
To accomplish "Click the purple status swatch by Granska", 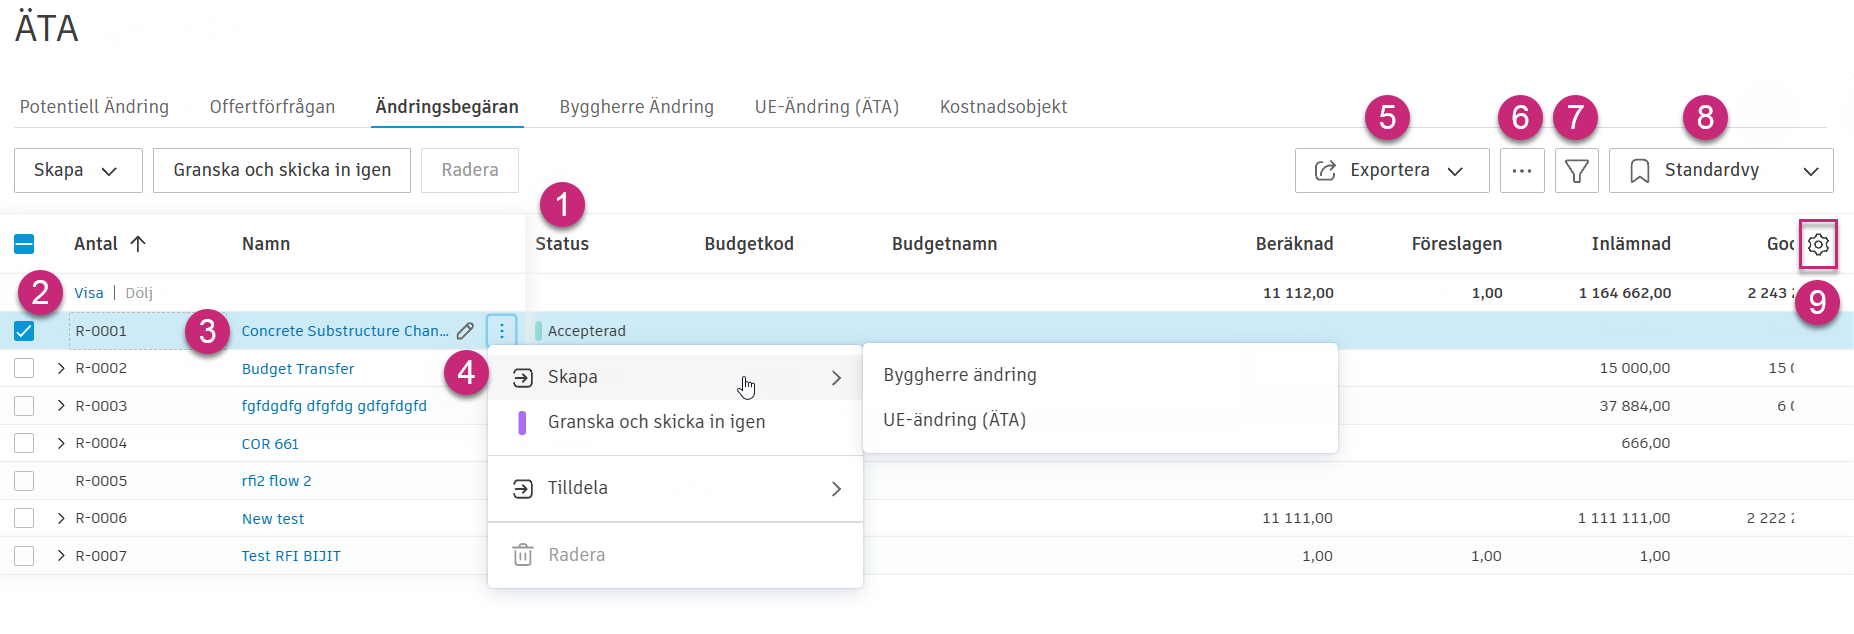I will point(522,422).
